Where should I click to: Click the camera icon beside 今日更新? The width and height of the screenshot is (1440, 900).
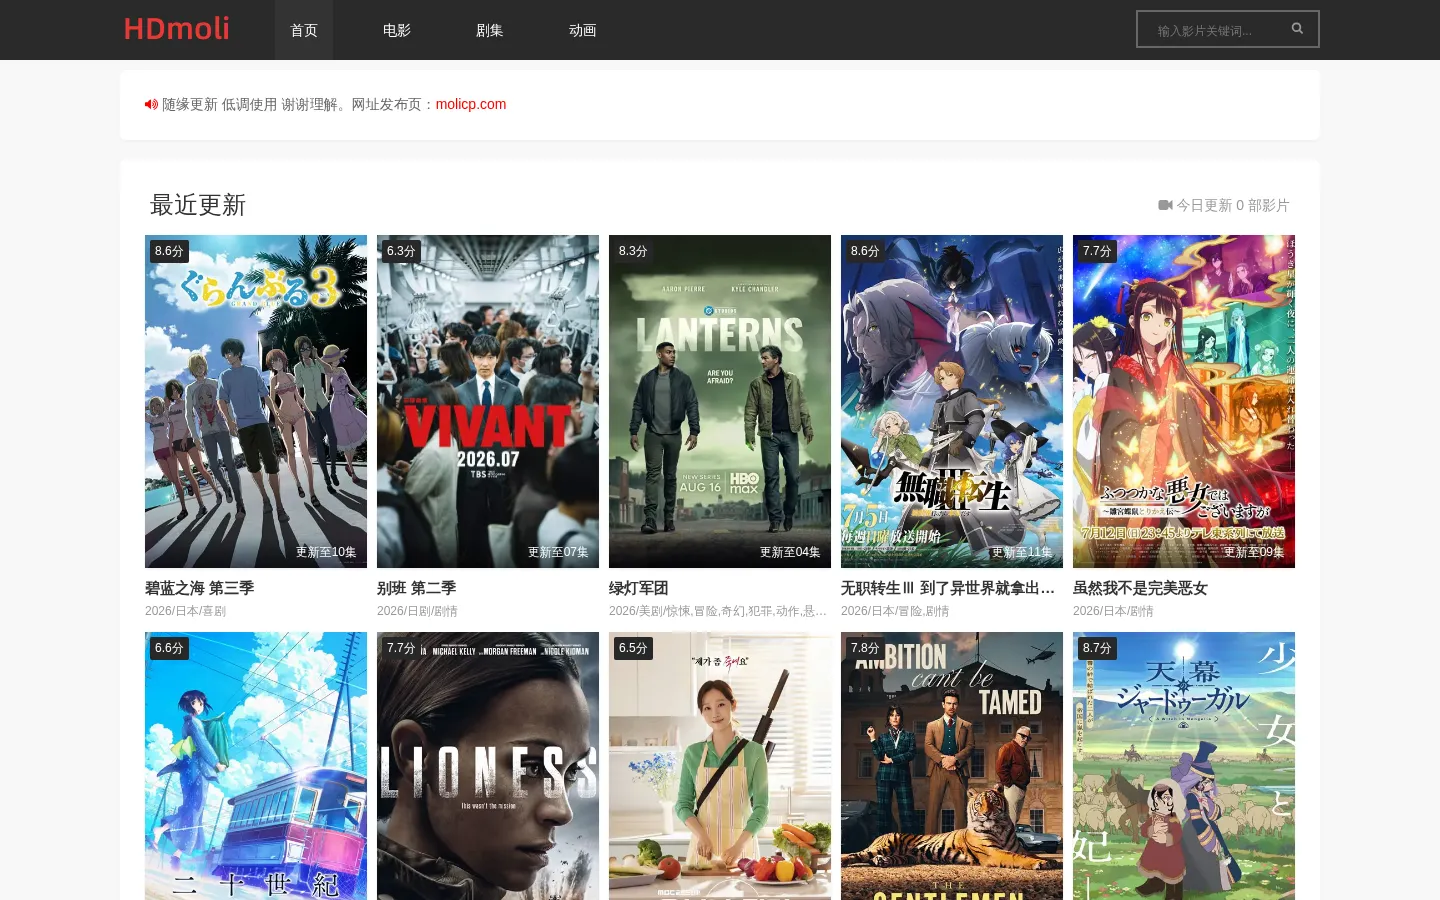point(1165,205)
